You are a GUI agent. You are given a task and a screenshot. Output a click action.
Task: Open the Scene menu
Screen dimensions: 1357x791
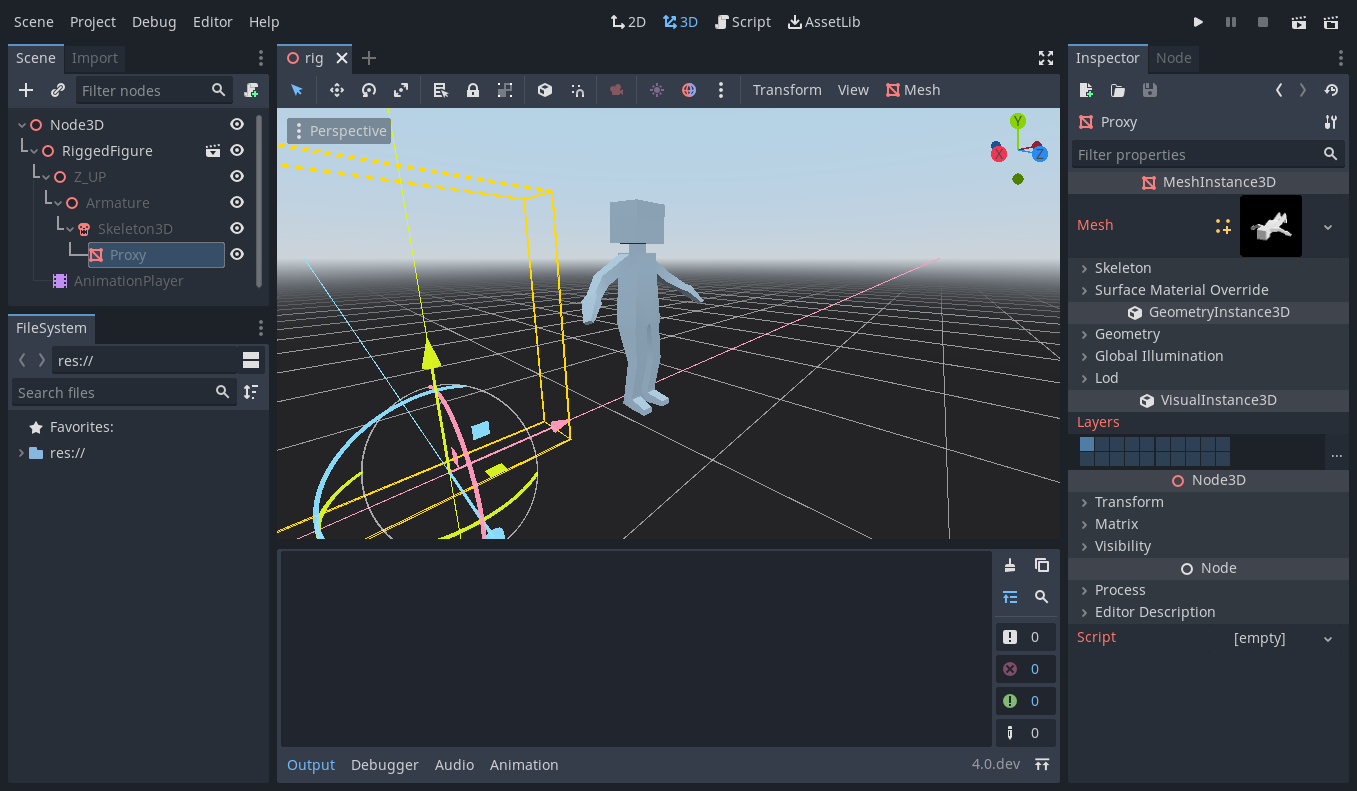click(x=33, y=21)
